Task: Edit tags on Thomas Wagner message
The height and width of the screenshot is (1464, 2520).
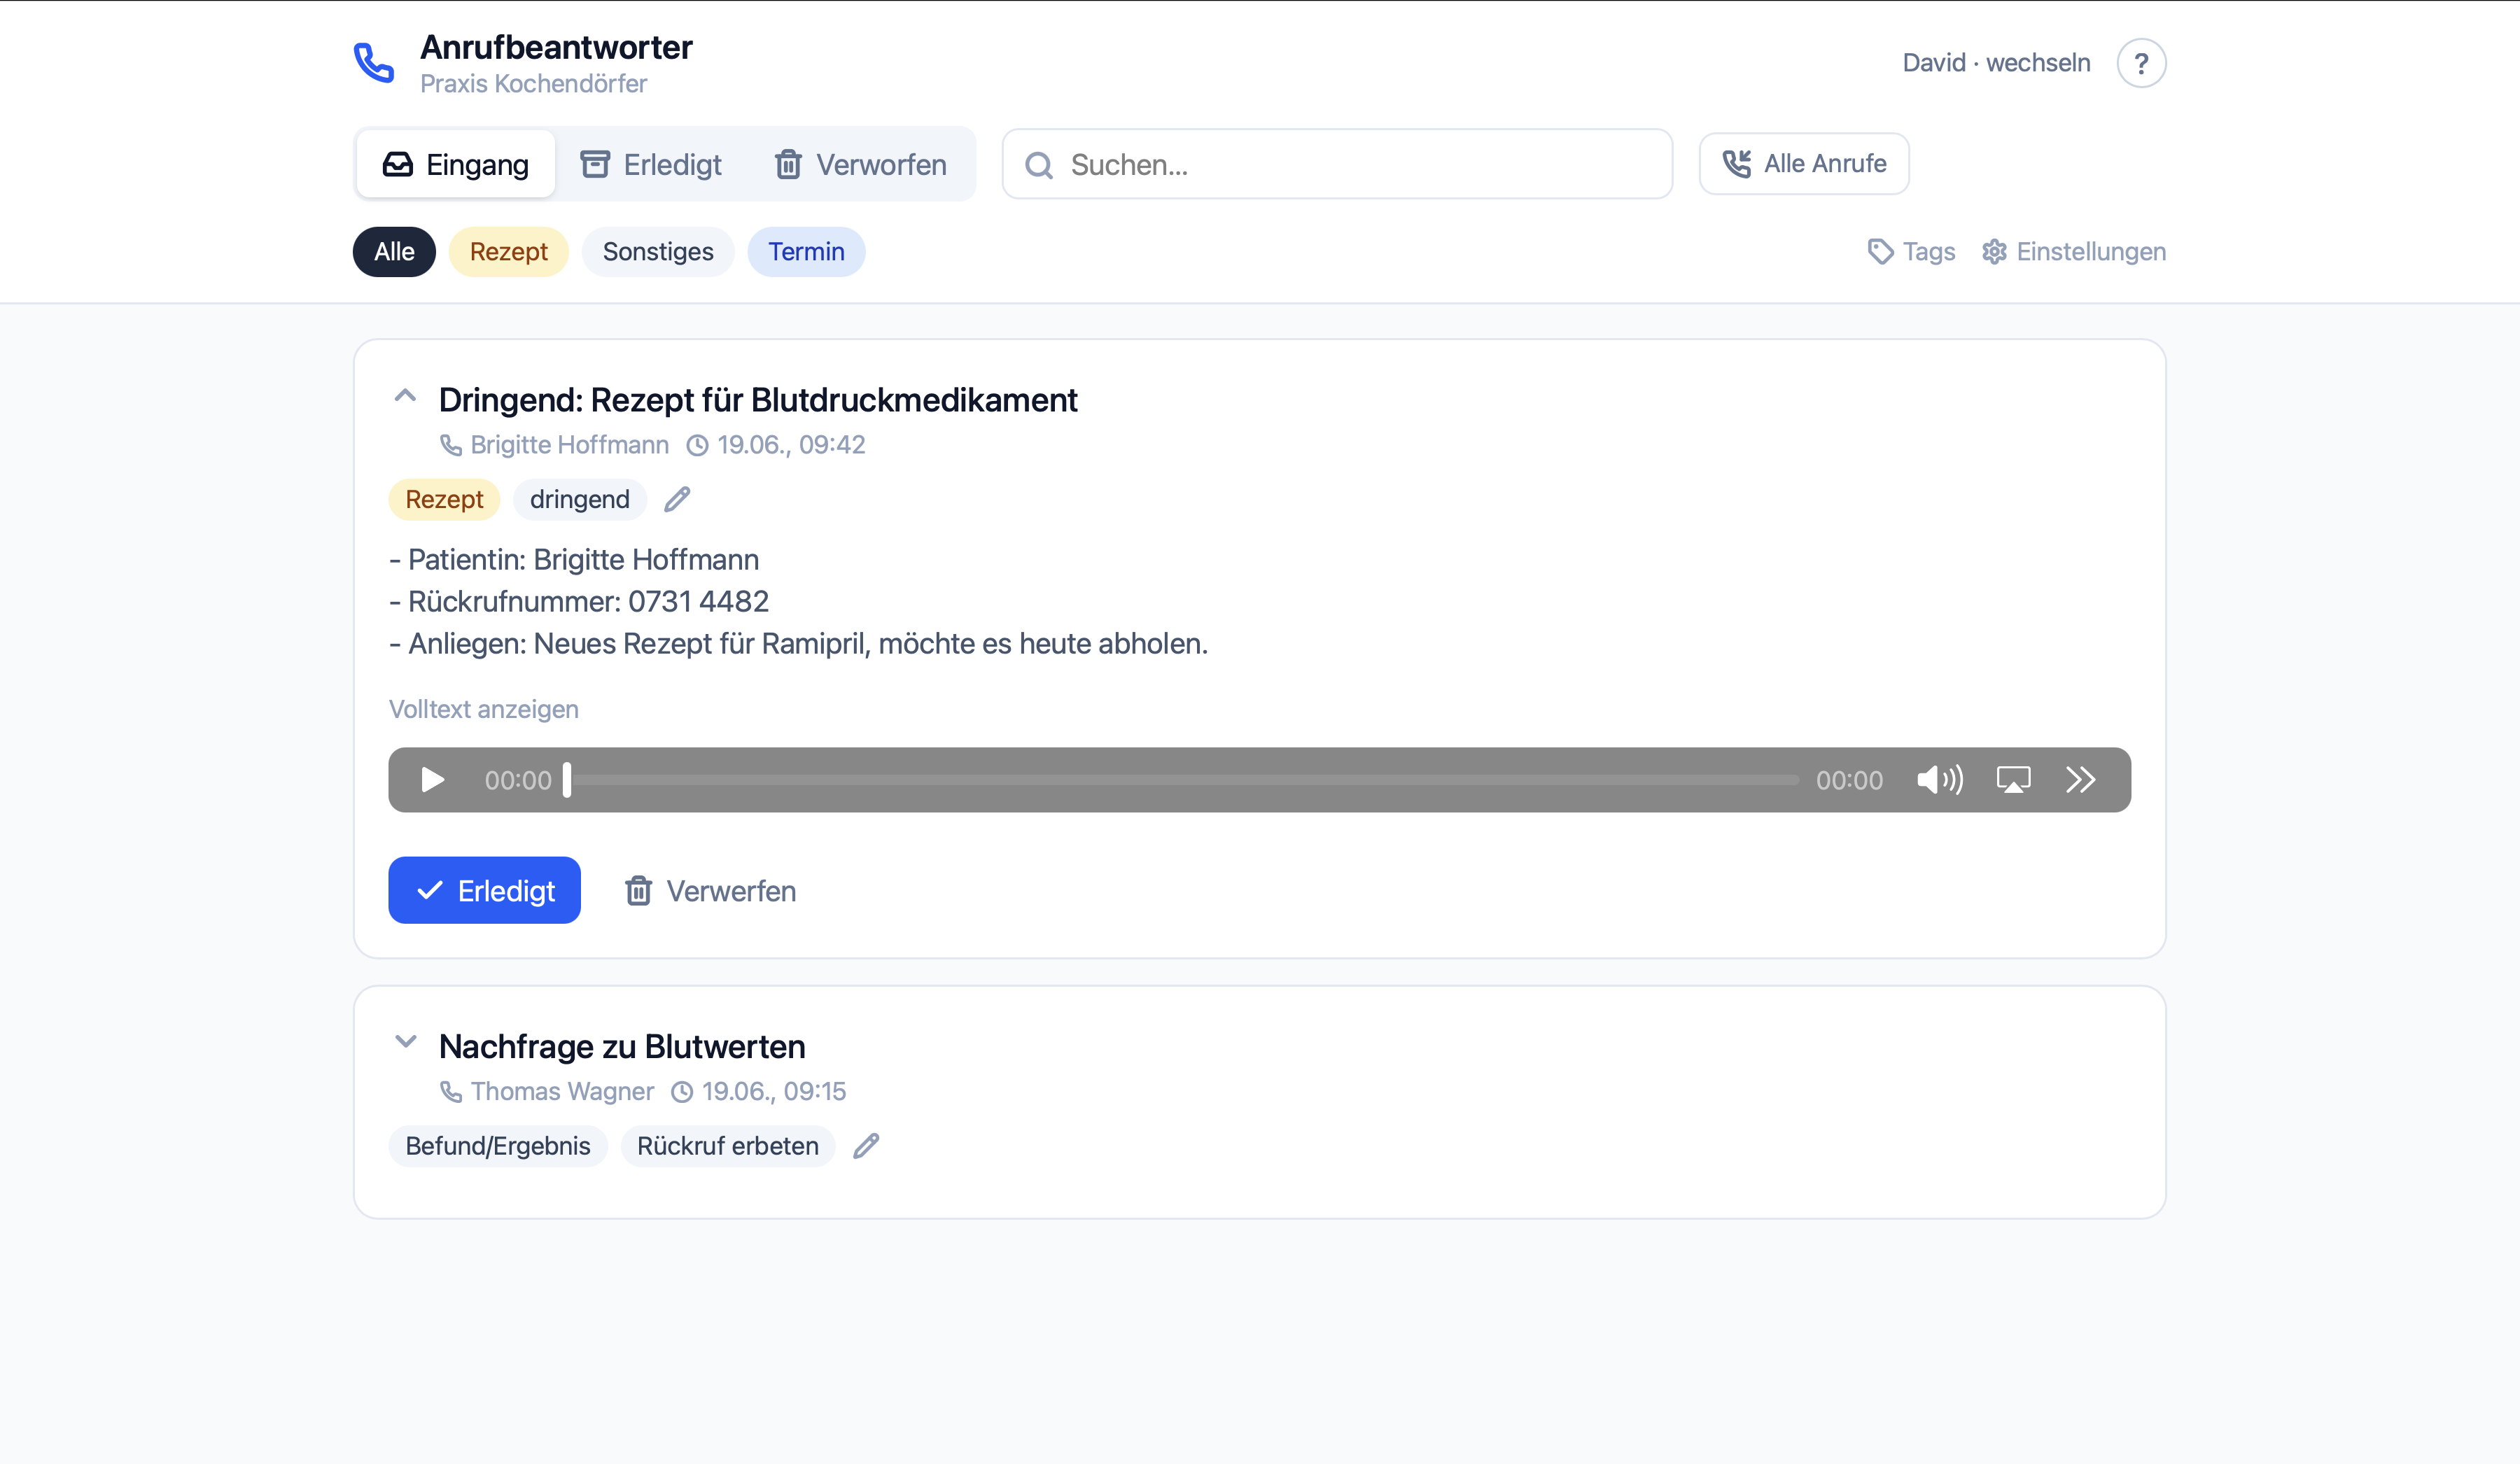Action: tap(866, 1146)
